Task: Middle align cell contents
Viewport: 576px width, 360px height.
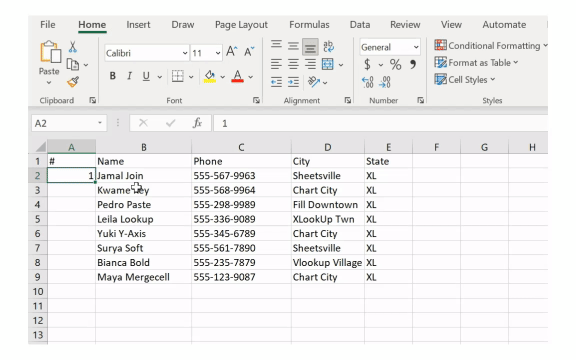Action: coord(293,46)
